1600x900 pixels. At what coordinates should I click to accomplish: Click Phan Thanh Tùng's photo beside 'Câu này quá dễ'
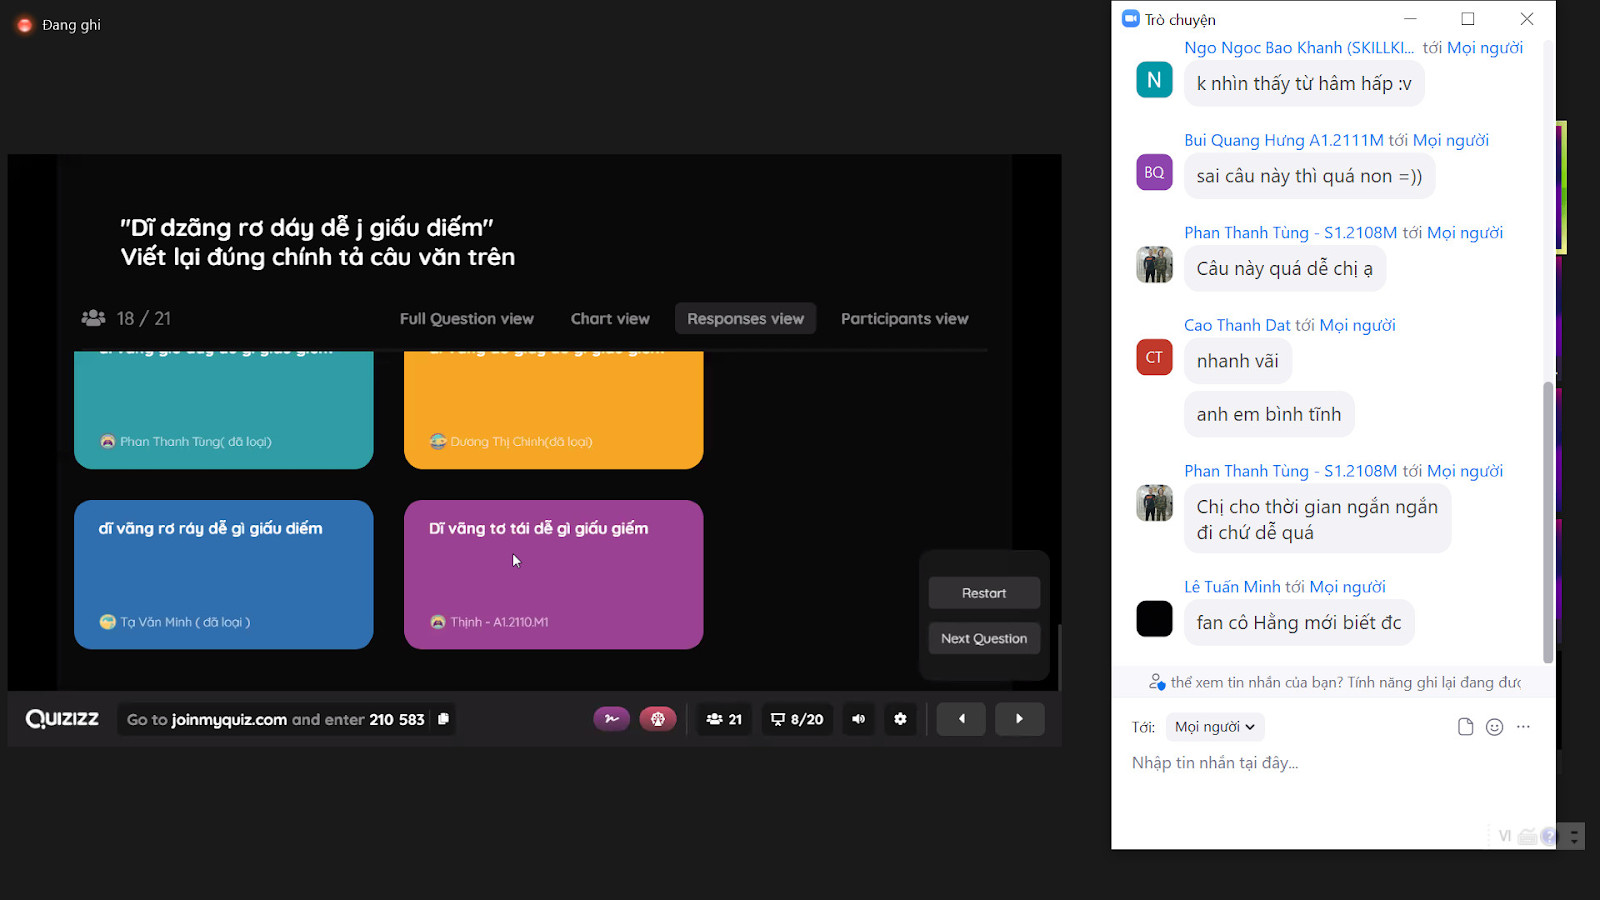click(1154, 265)
